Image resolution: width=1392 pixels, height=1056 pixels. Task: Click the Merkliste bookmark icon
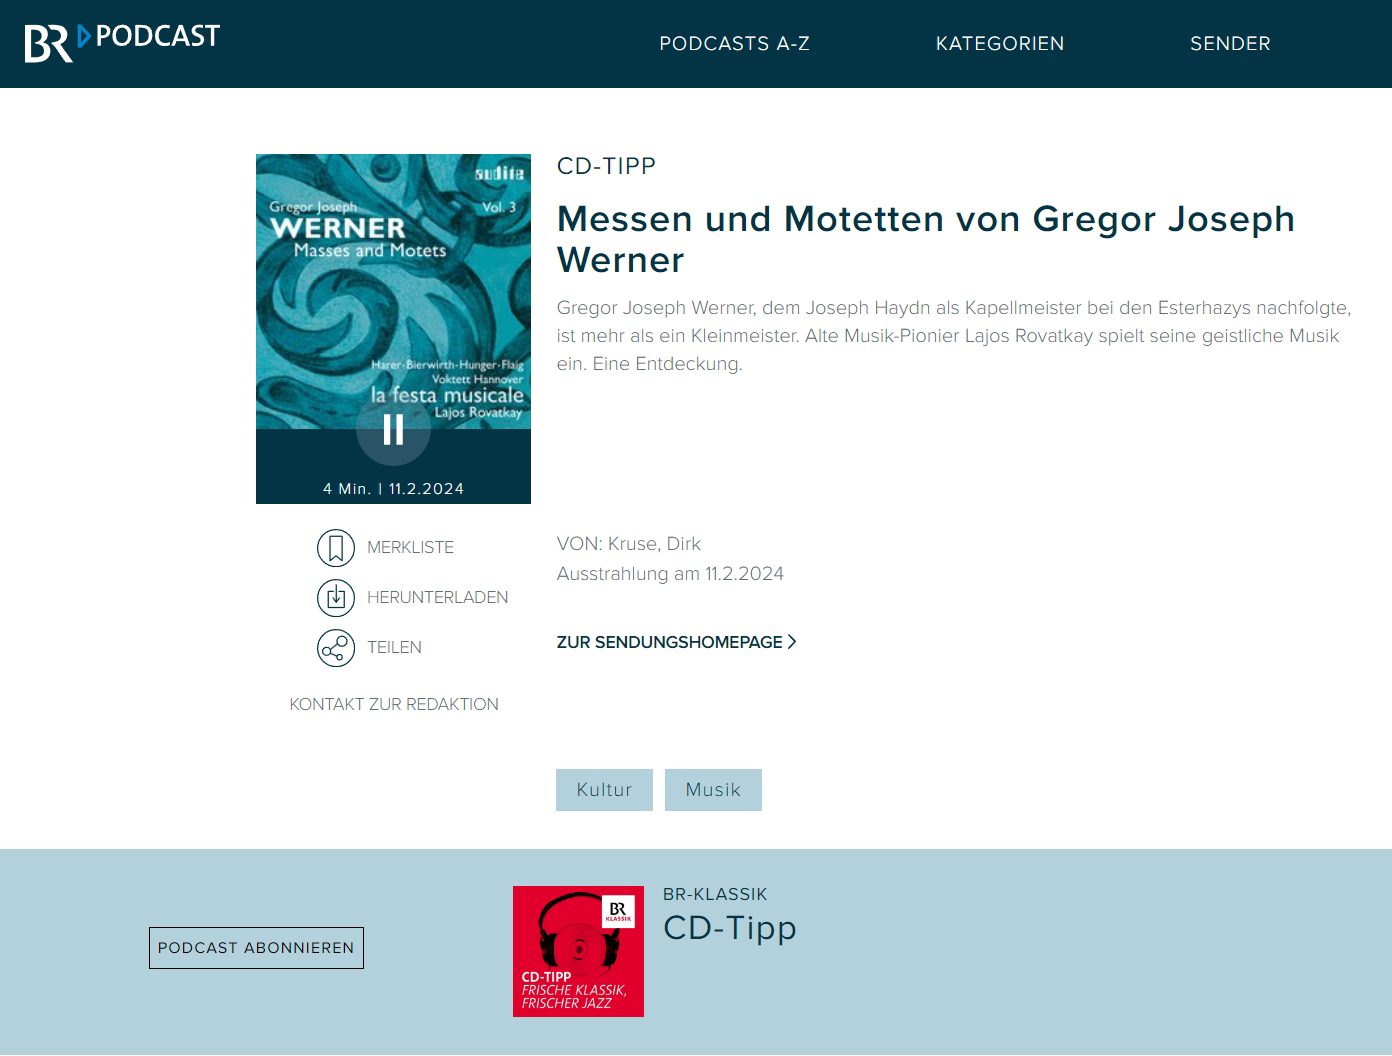336,548
